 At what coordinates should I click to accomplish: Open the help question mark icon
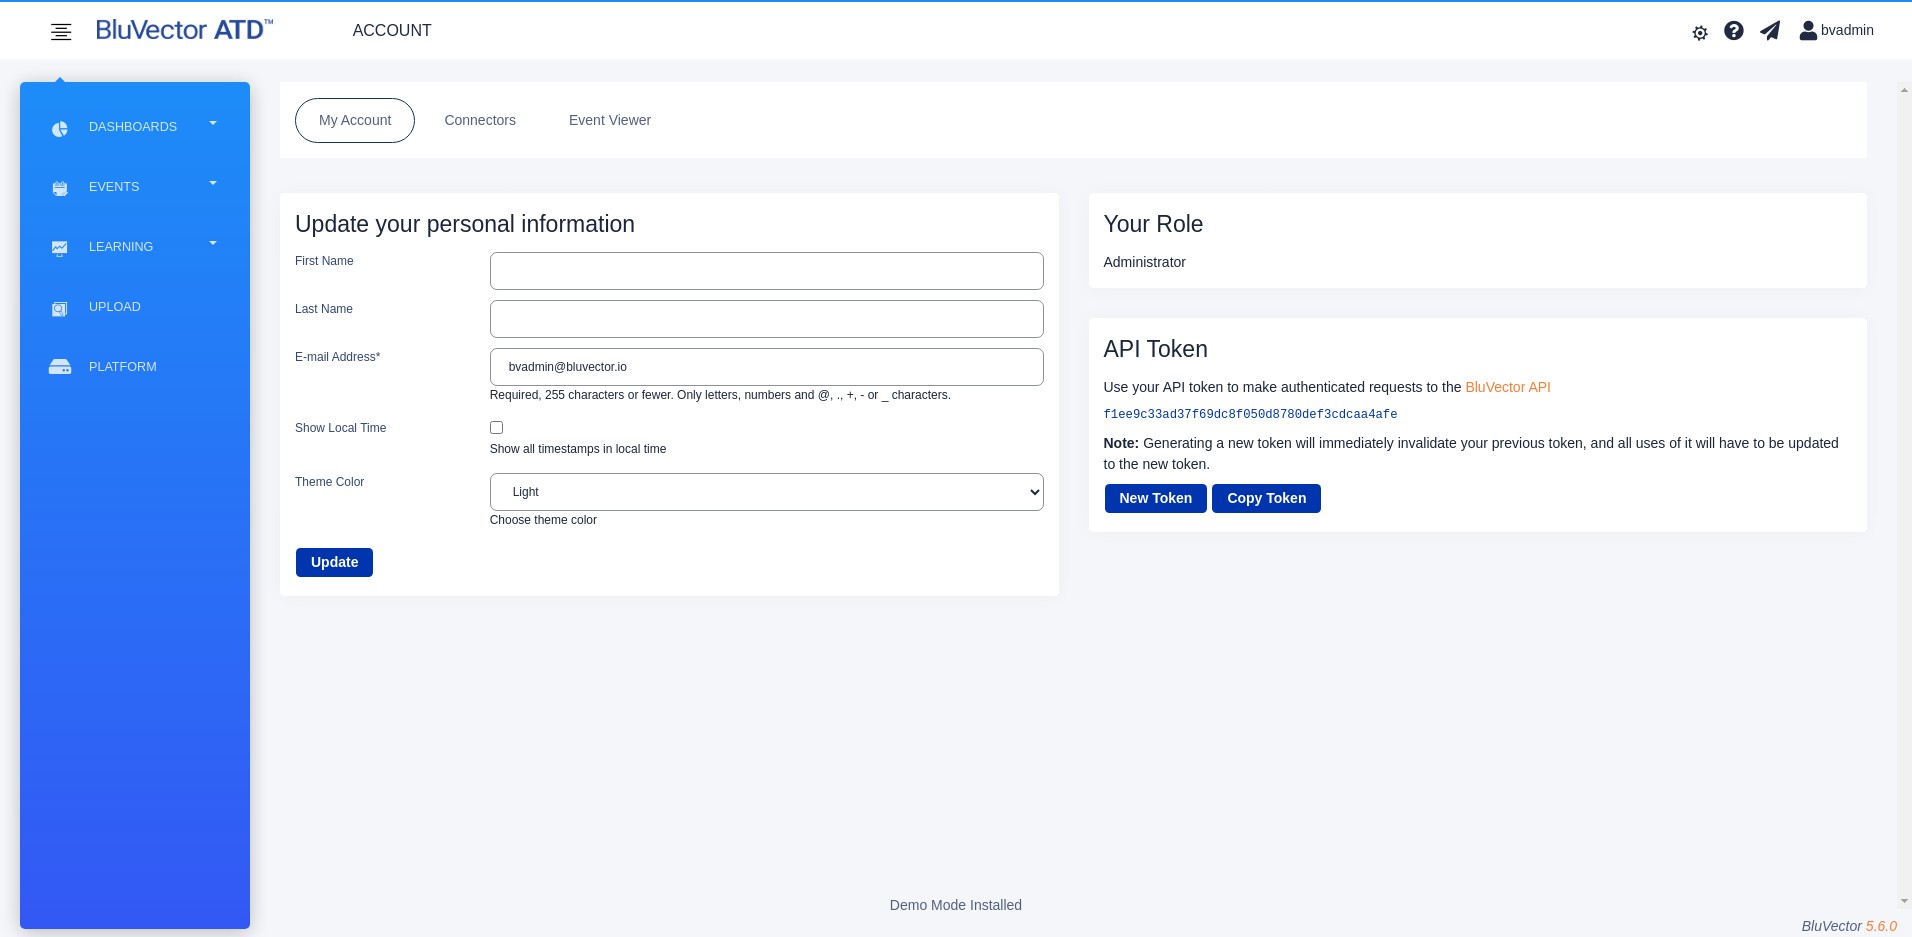[1734, 31]
